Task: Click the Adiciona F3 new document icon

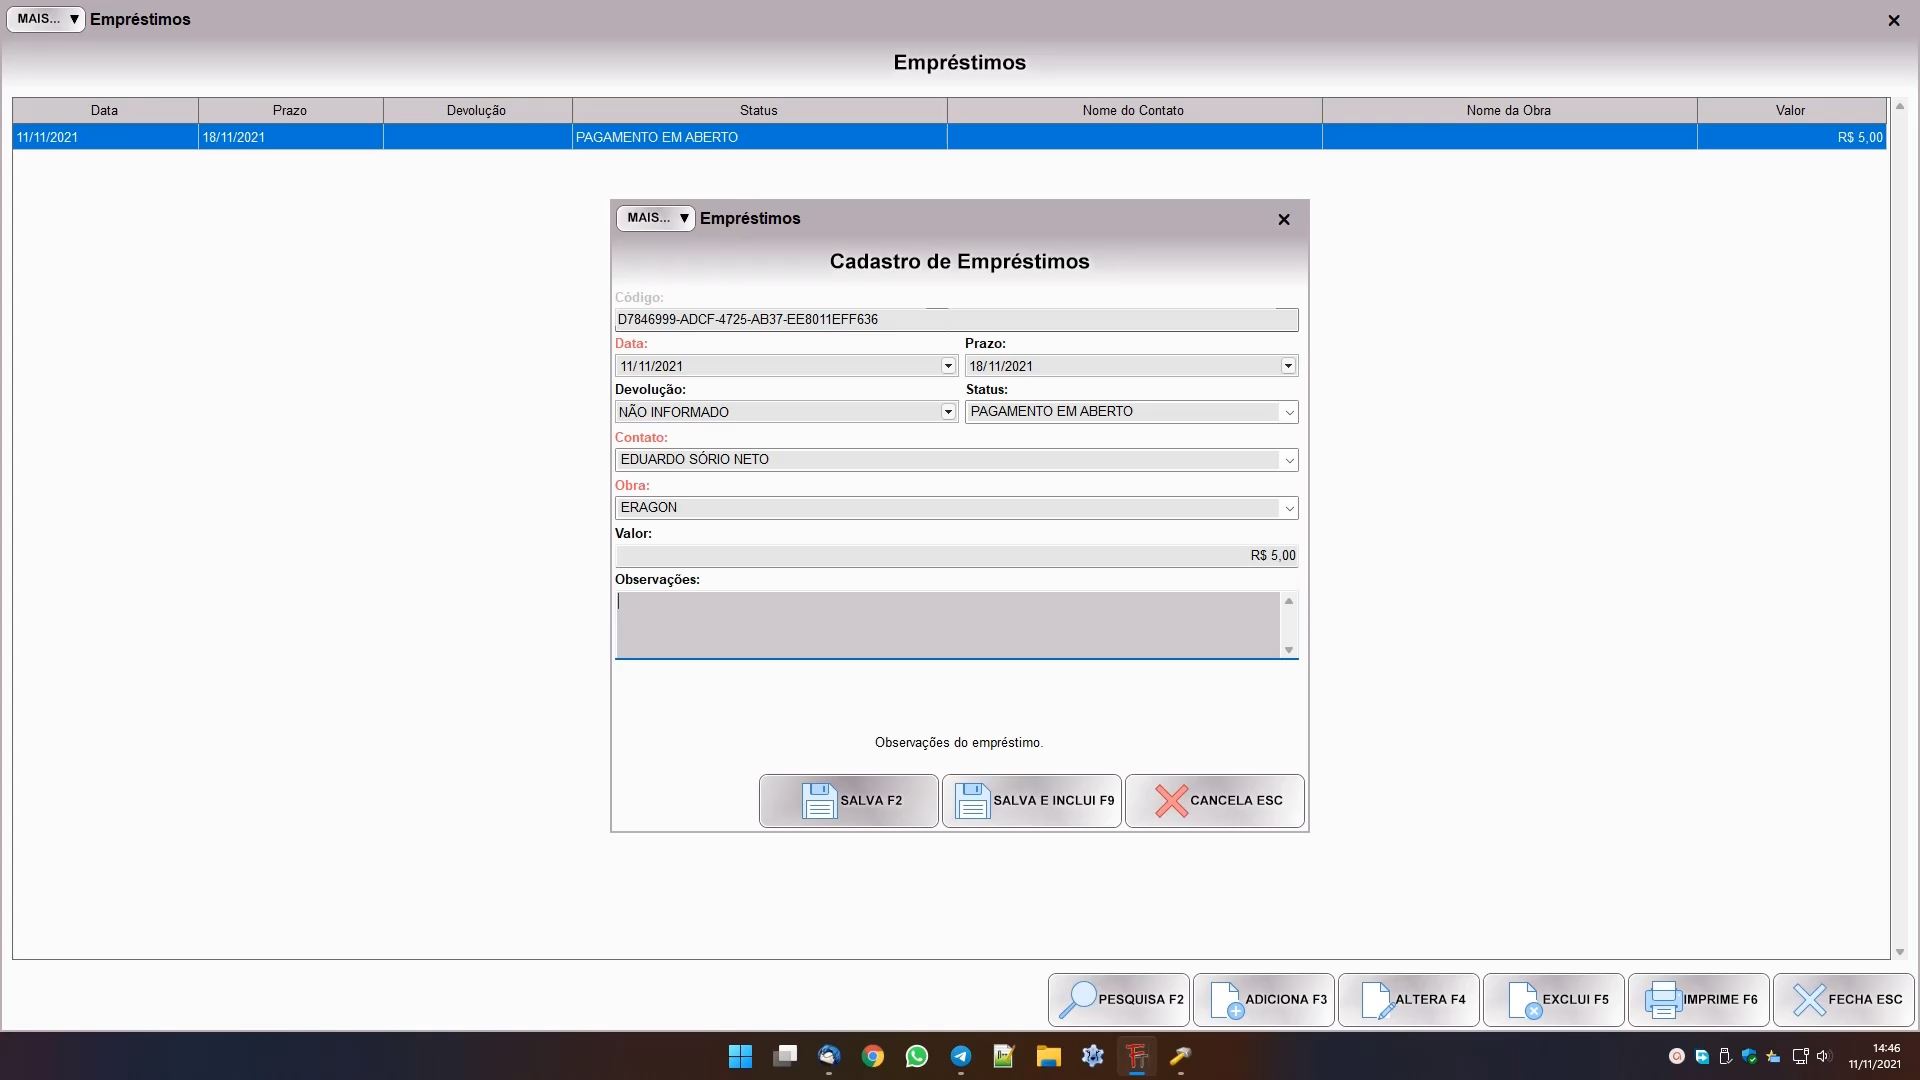Action: tap(1226, 1000)
